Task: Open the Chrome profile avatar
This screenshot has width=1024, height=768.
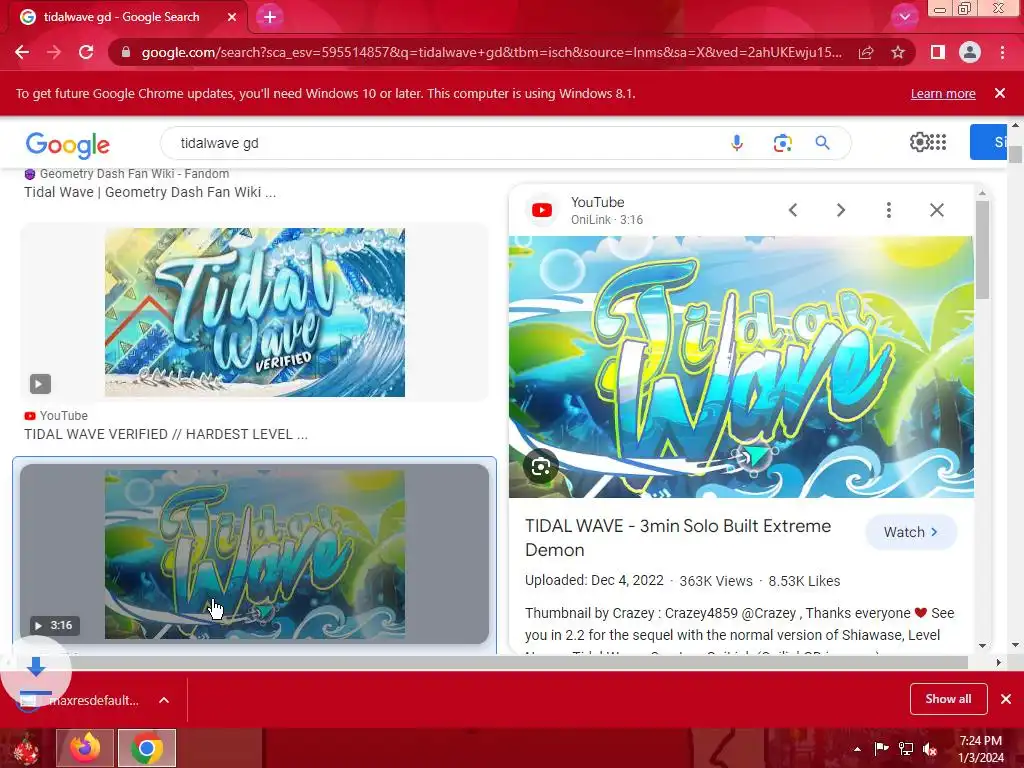Action: 970,52
